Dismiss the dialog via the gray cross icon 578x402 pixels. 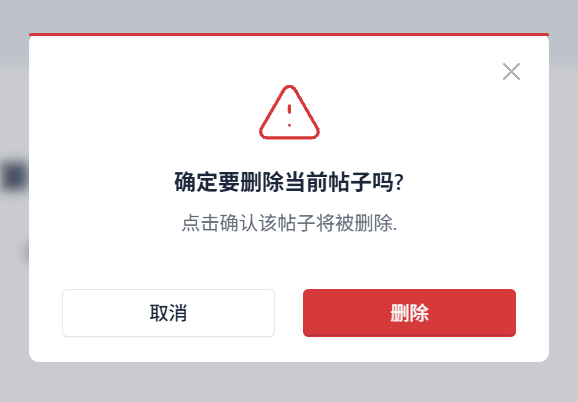[511, 71]
